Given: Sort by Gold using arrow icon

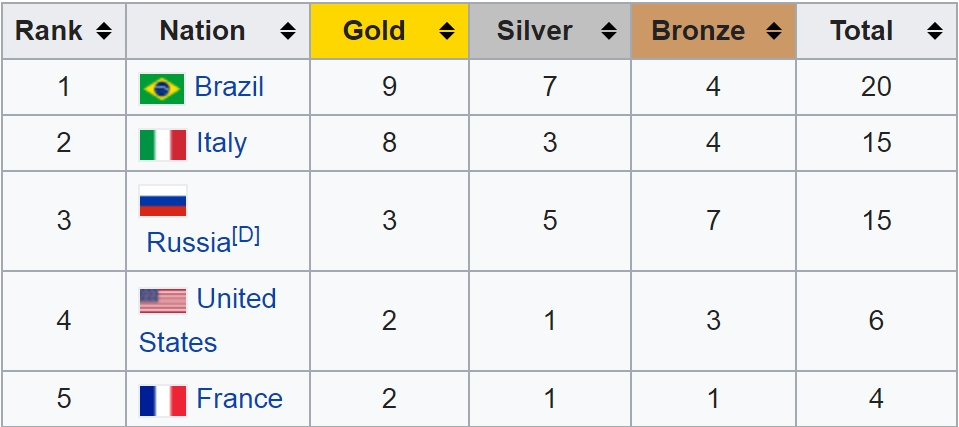Looking at the screenshot, I should pos(447,31).
